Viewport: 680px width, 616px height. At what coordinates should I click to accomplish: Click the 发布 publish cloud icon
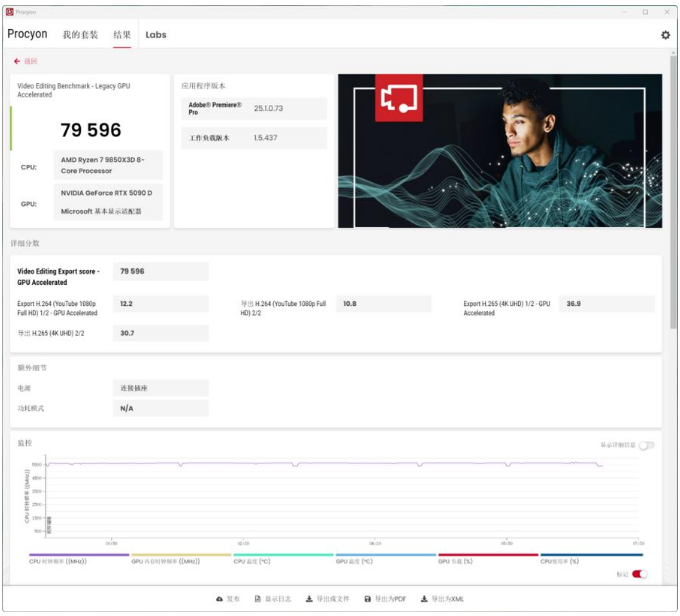(x=220, y=599)
